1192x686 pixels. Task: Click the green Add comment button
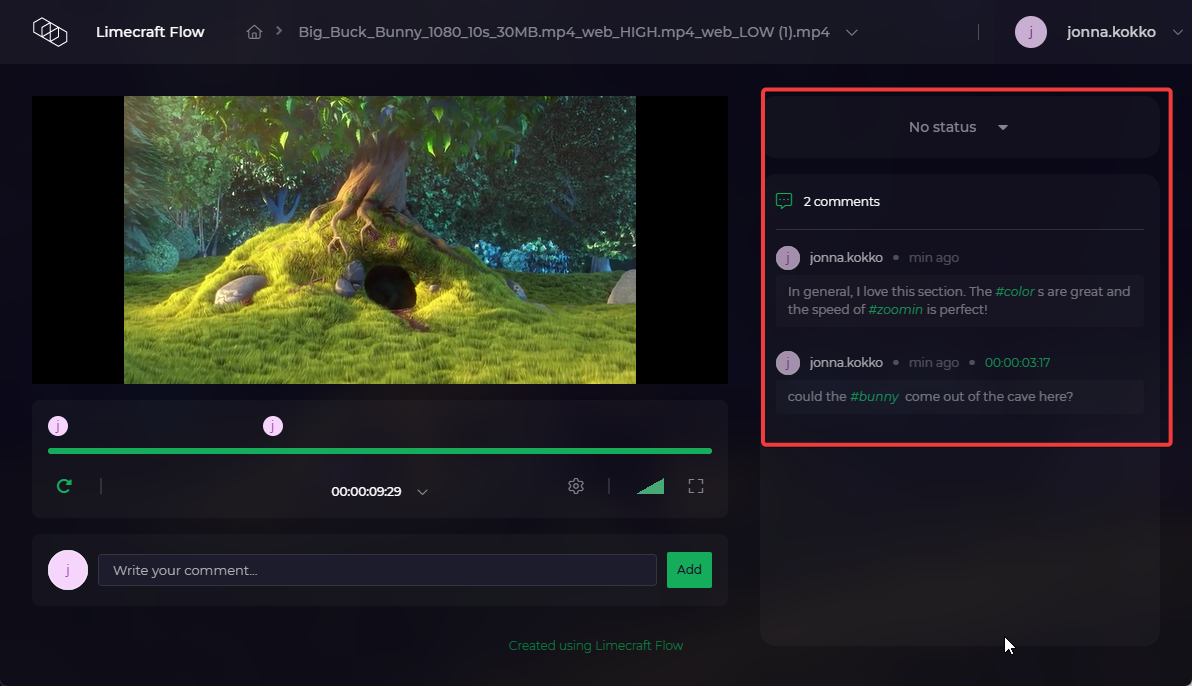pos(690,570)
